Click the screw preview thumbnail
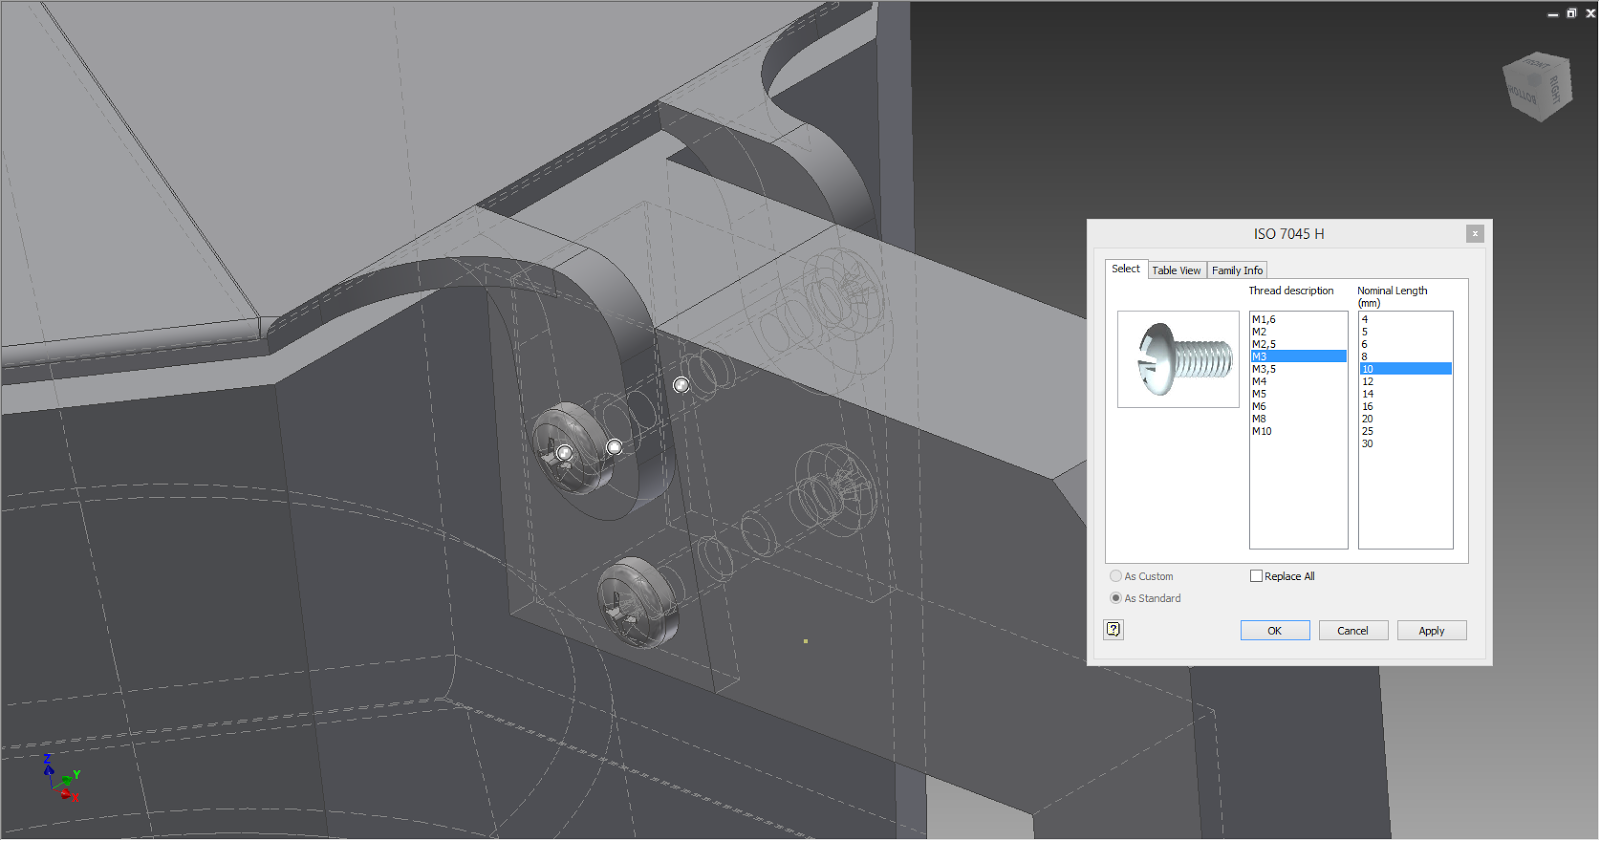Viewport: 1600px width, 841px height. coord(1178,359)
